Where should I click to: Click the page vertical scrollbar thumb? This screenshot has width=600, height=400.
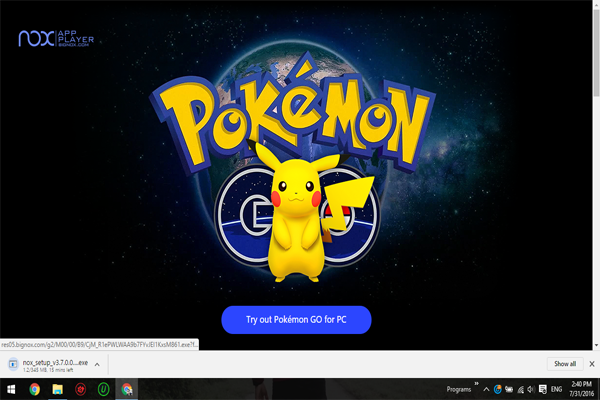pyautogui.click(x=596, y=53)
